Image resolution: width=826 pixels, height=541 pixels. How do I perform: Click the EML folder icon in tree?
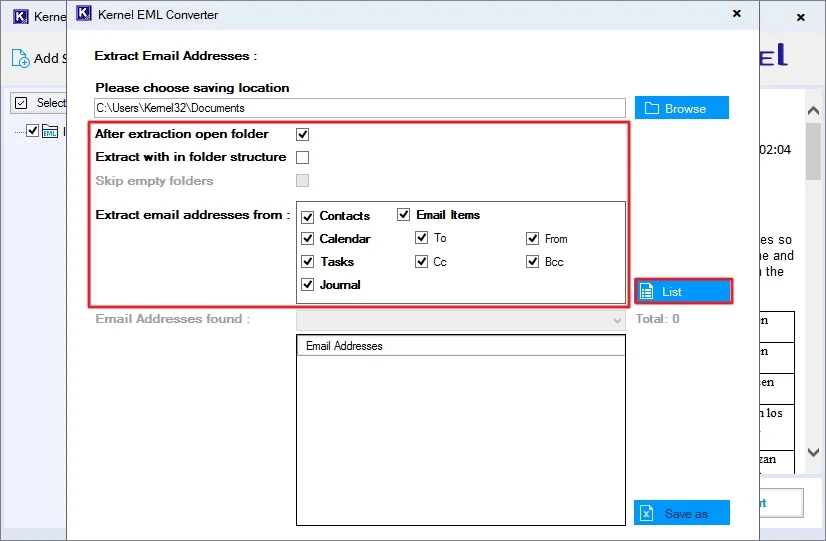tap(50, 131)
